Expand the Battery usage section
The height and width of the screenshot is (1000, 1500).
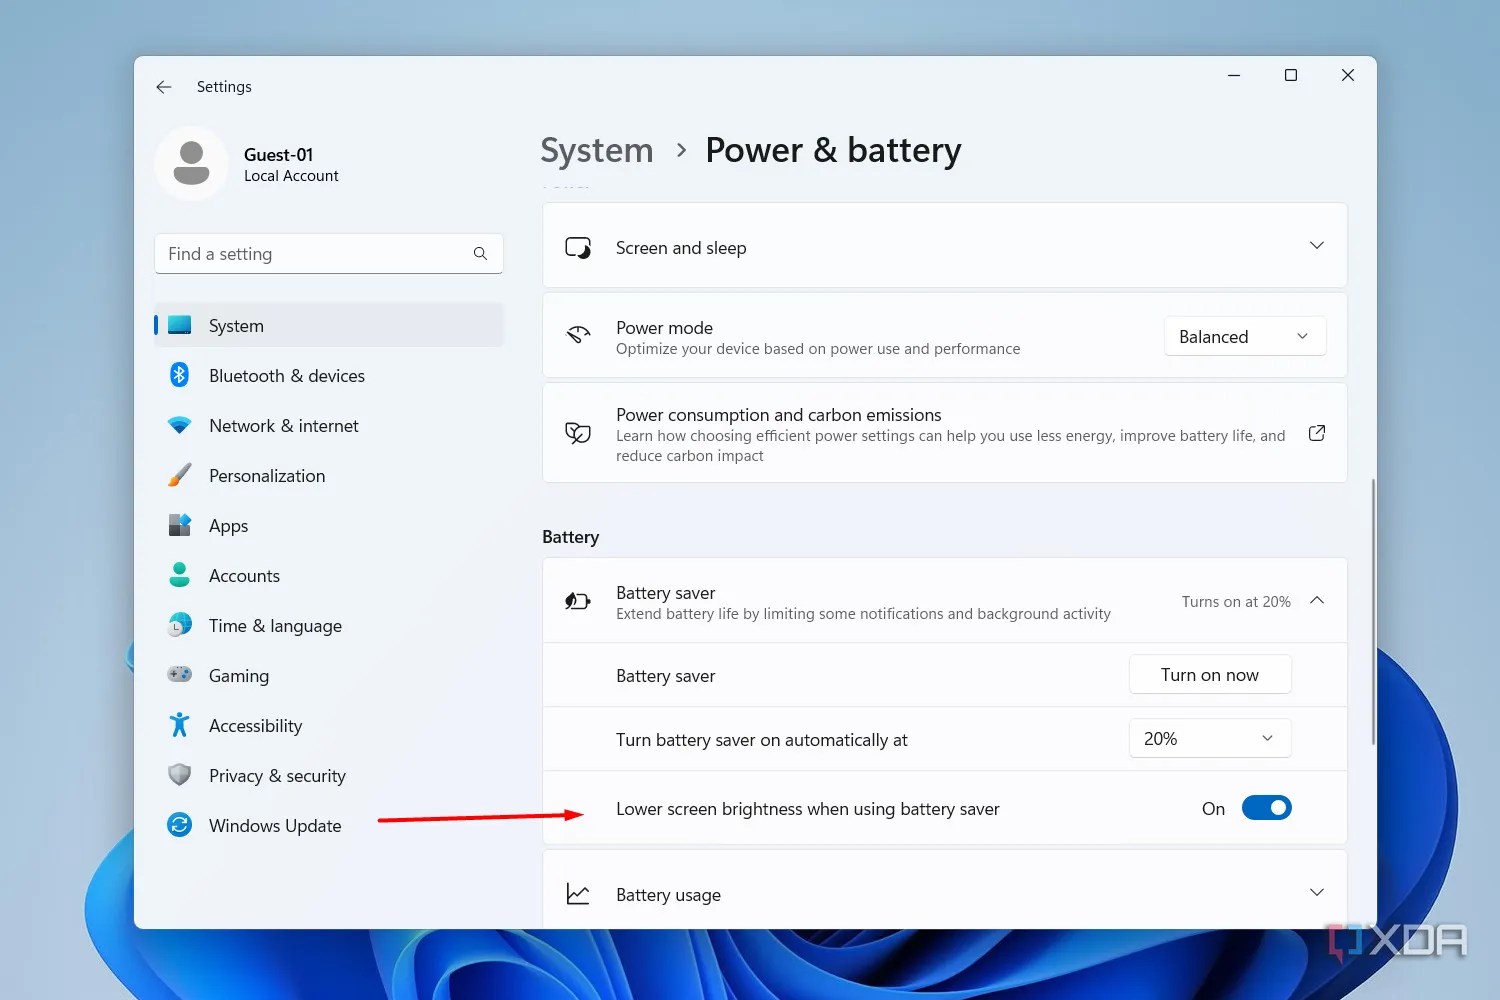(x=1317, y=891)
